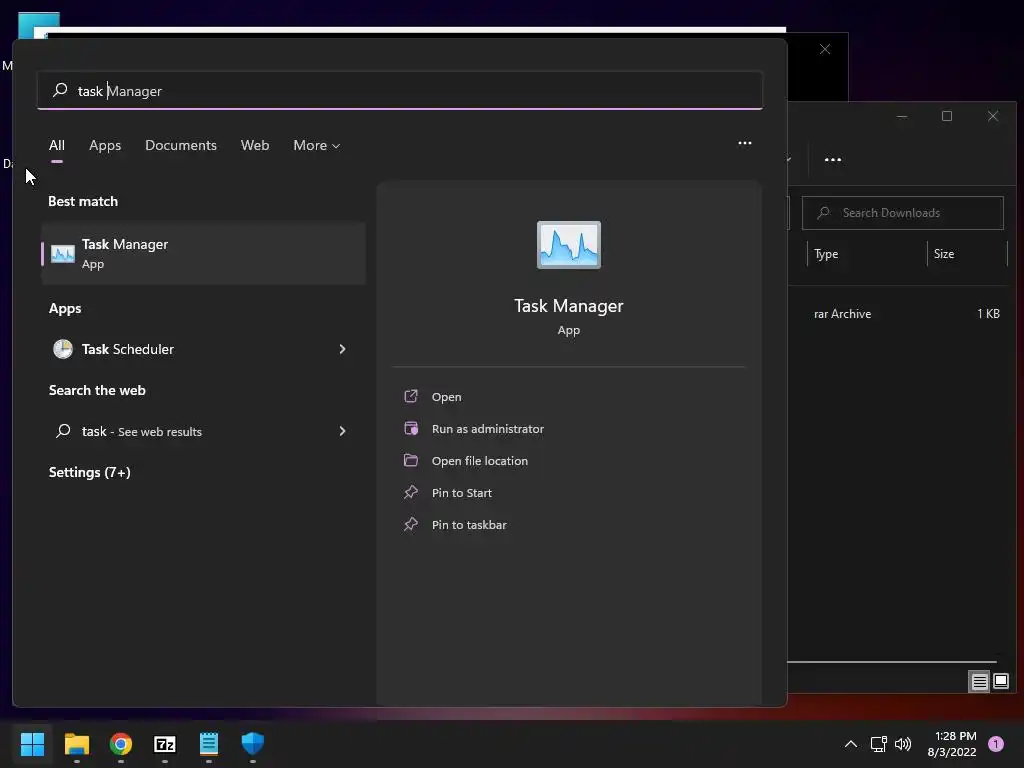Open search options three-dot menu
Image resolution: width=1024 pixels, height=768 pixels.
tap(744, 143)
